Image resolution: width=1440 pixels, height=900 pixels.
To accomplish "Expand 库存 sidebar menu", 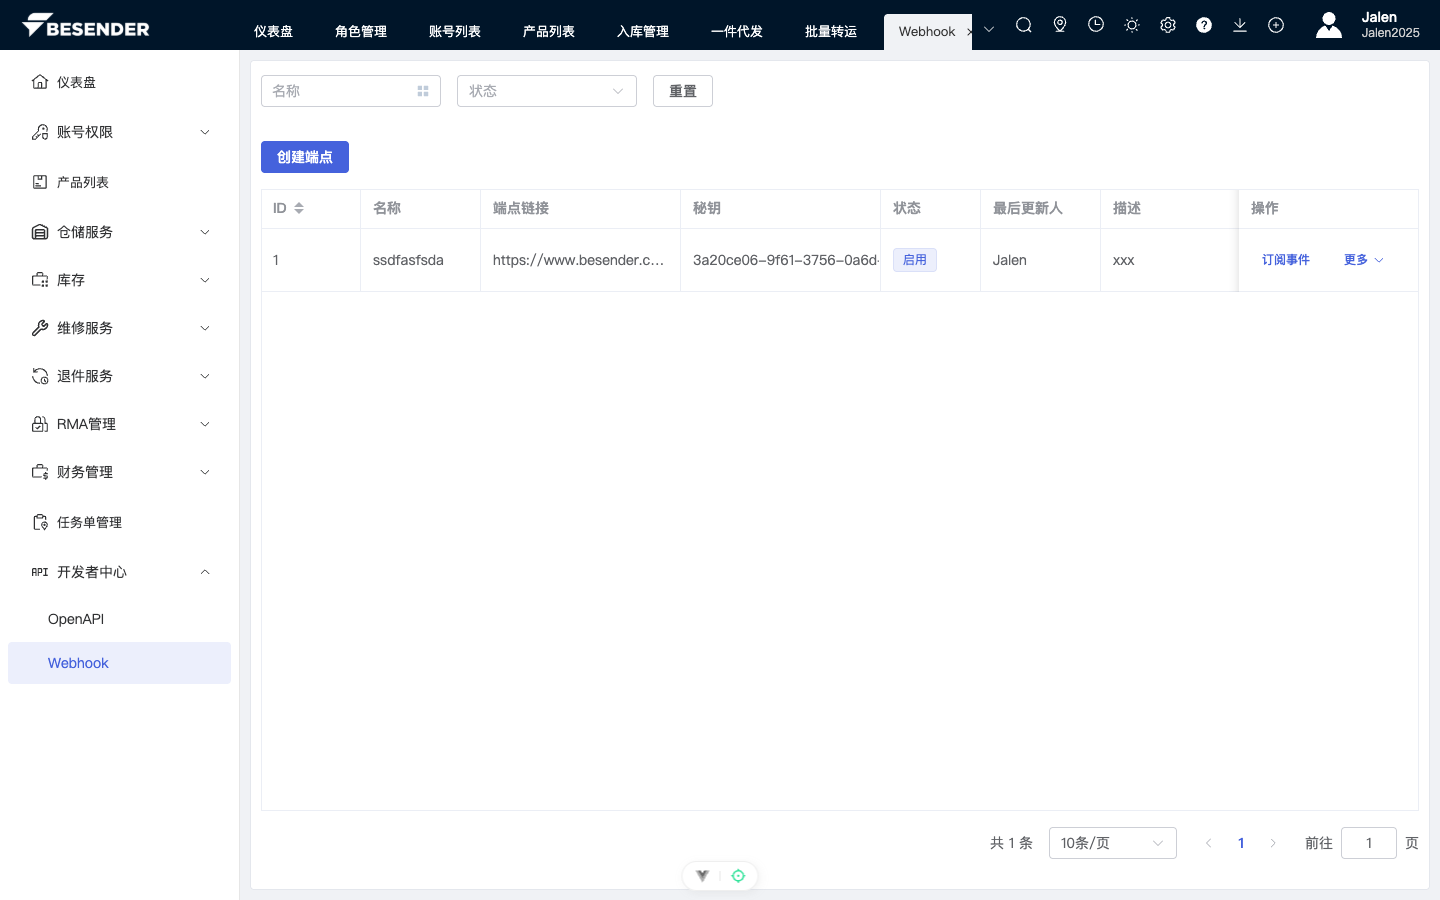I will point(120,280).
